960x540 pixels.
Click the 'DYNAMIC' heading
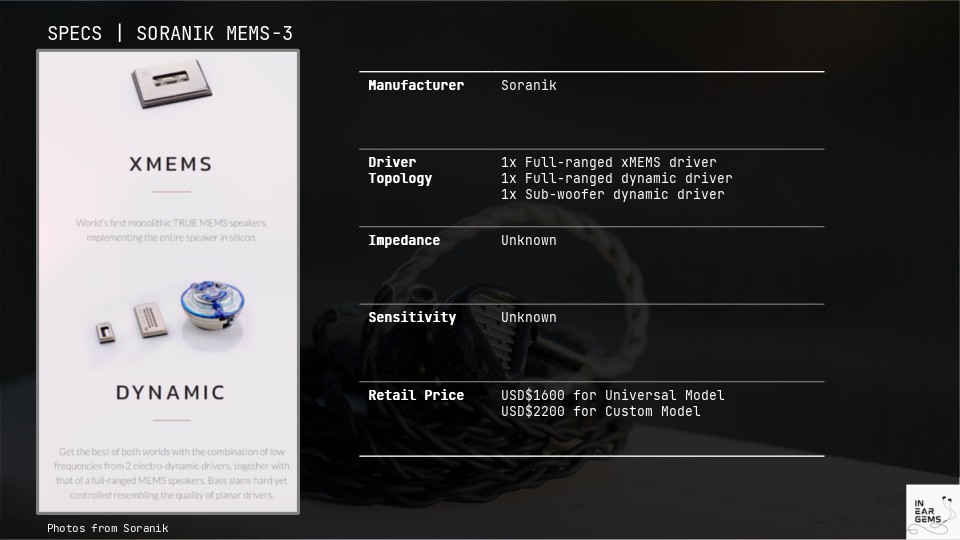(171, 392)
